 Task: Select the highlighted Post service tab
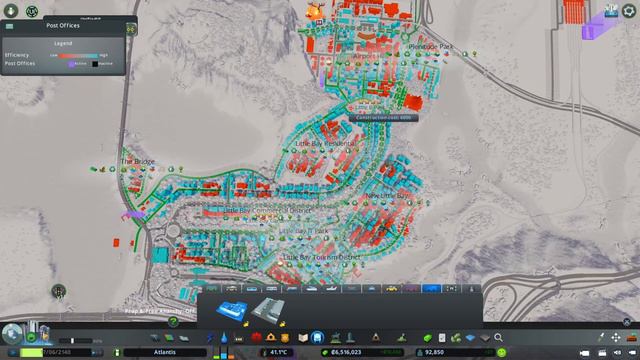[431, 289]
